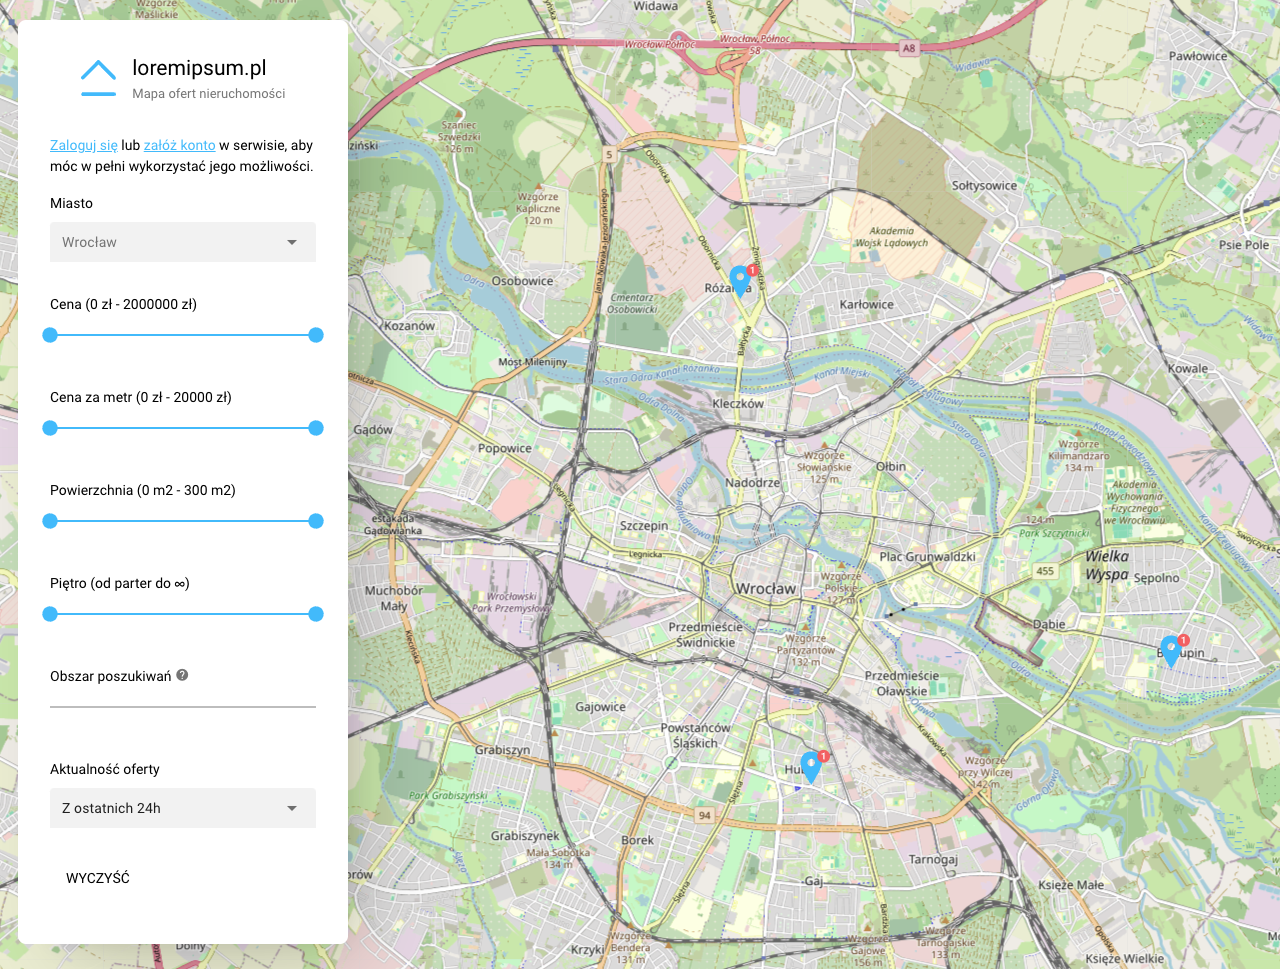This screenshot has width=1280, height=969.
Task: Open the Miasto dropdown showing Wrocław
Action: (183, 242)
